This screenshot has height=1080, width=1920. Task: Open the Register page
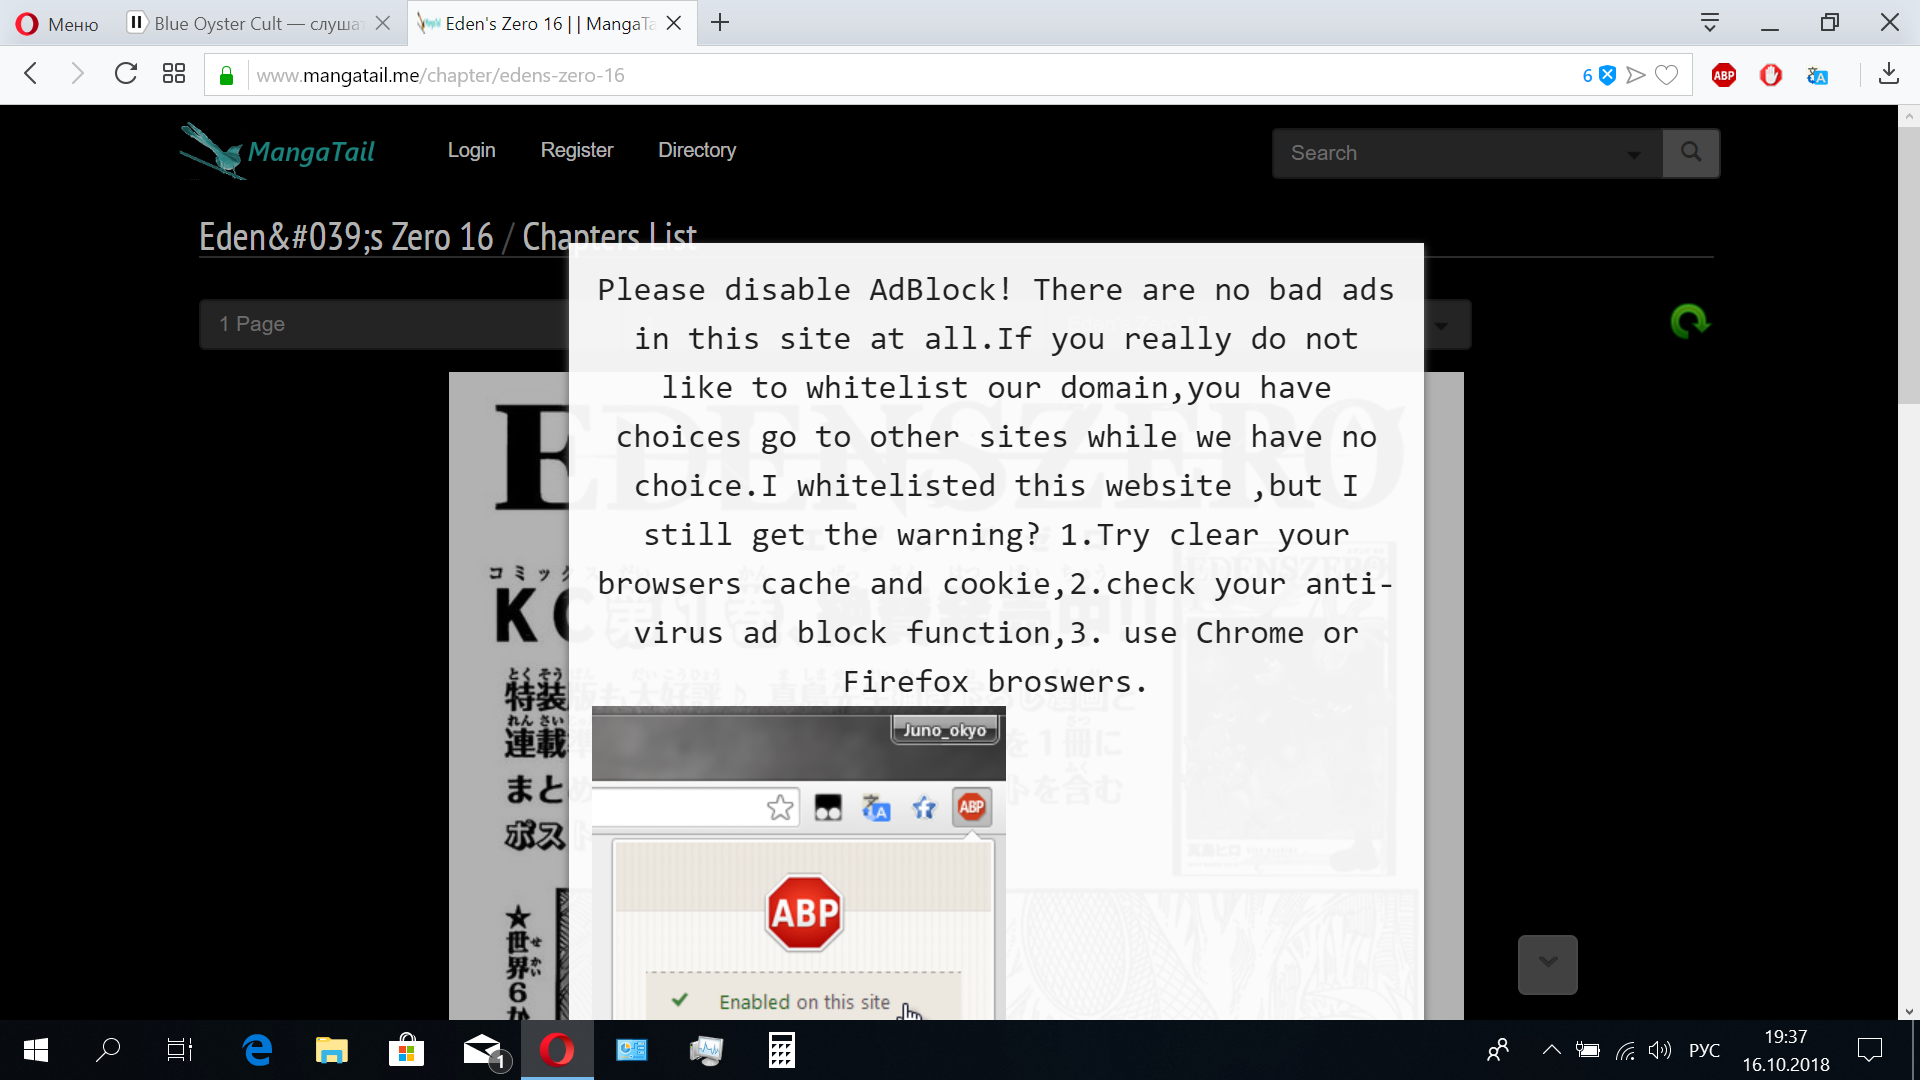[x=577, y=150]
